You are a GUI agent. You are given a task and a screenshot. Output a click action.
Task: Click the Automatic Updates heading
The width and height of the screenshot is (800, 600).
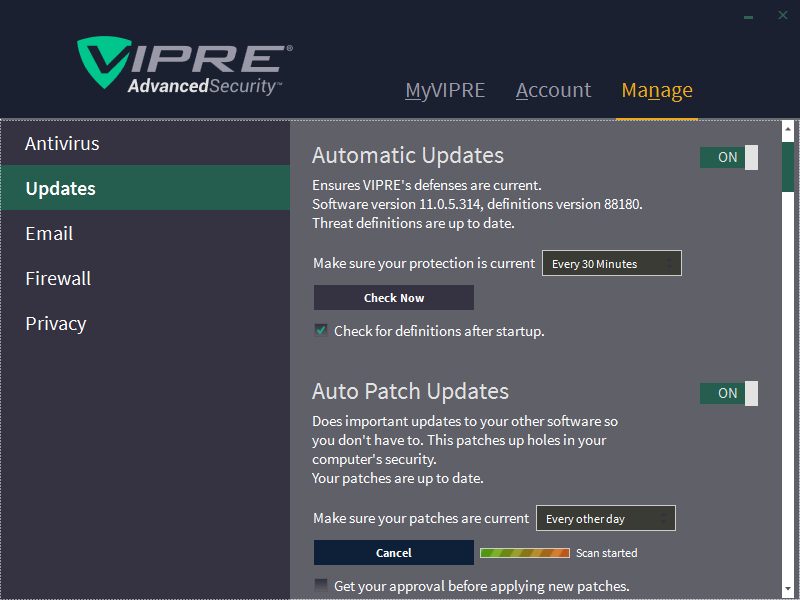408,156
